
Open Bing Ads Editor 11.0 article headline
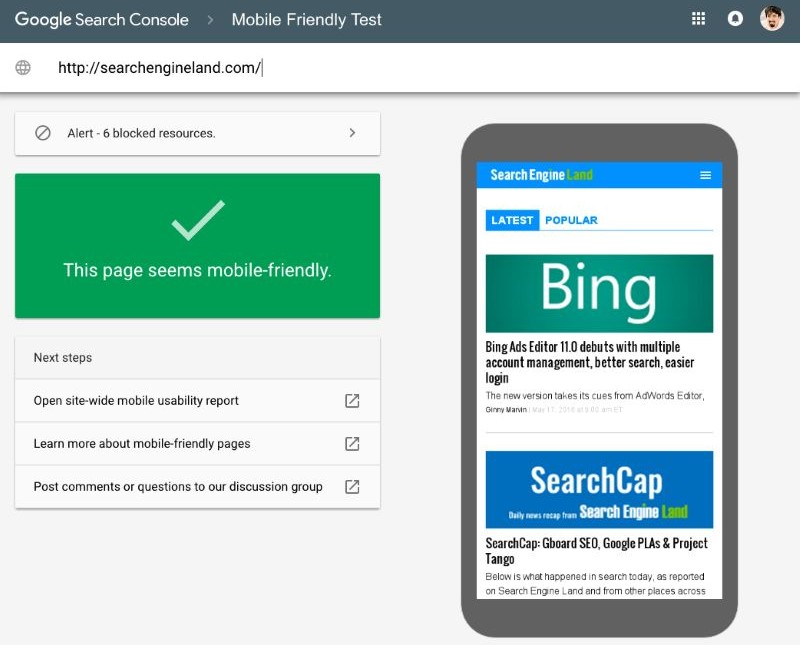(x=590, y=362)
